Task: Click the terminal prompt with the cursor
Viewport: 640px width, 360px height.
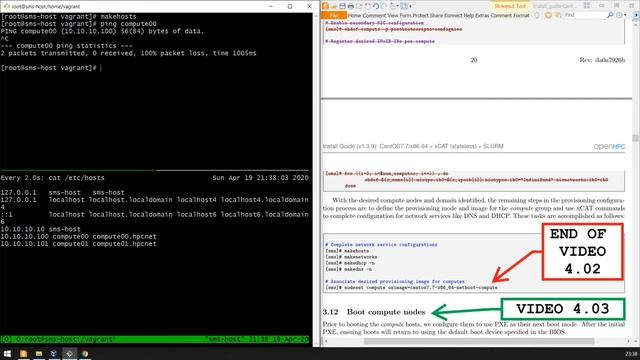Action: click(51, 68)
